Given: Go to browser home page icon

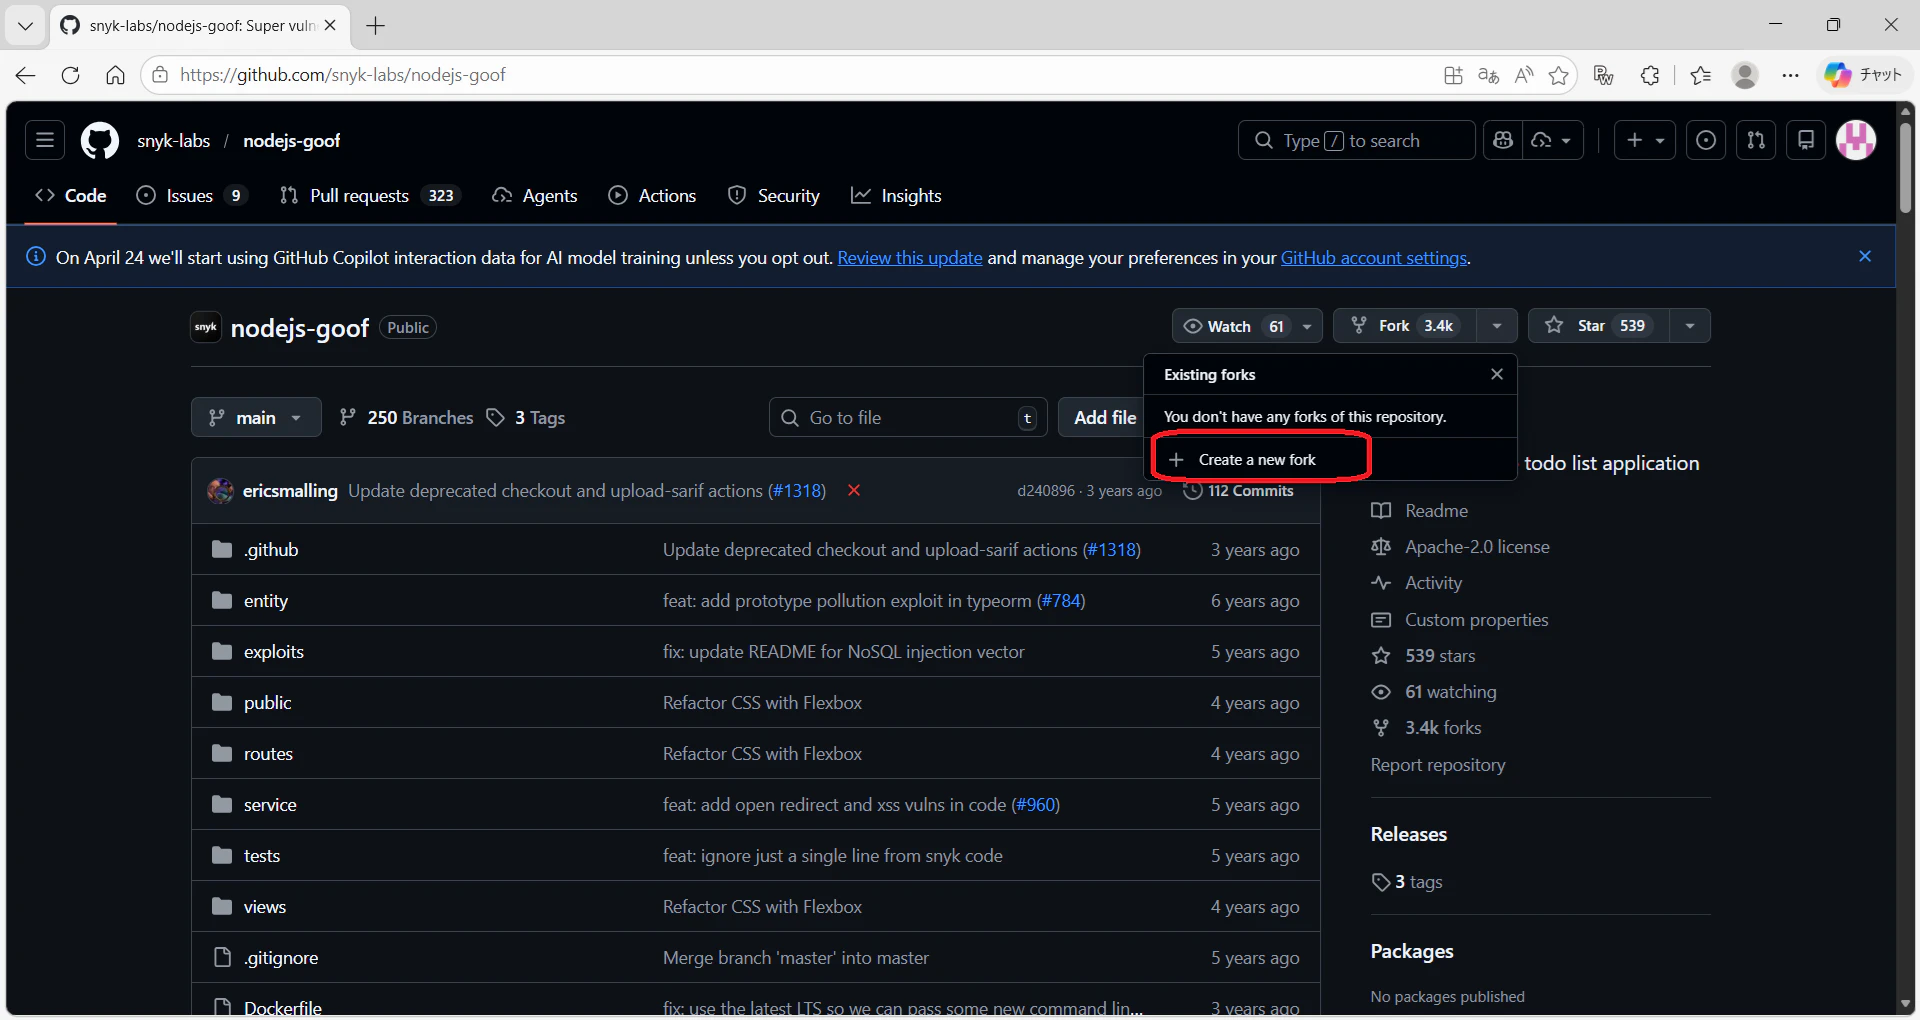Looking at the screenshot, I should pyautogui.click(x=115, y=75).
